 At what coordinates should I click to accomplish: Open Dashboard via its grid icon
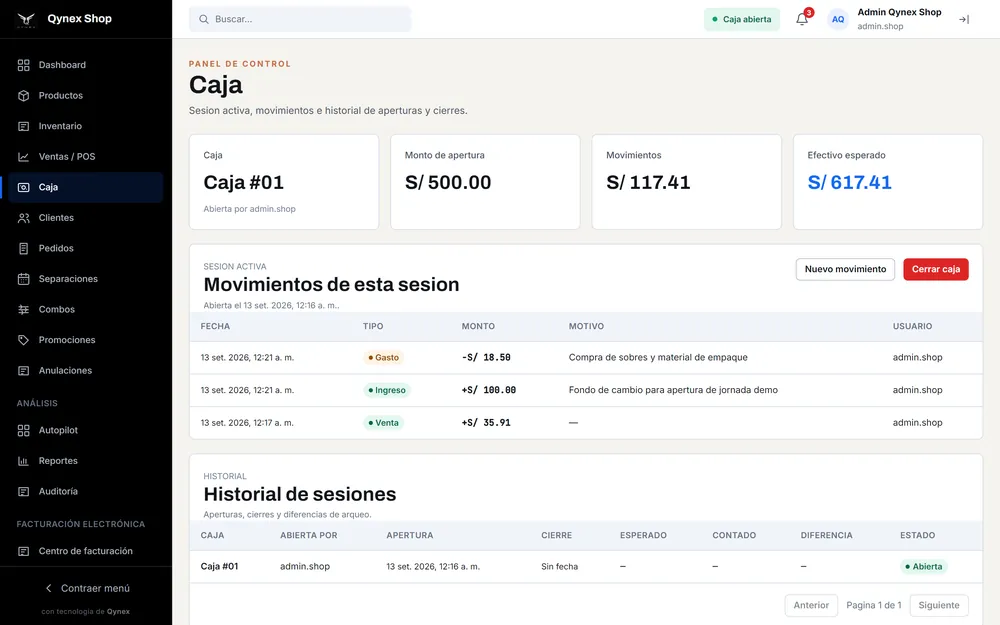tap(24, 65)
